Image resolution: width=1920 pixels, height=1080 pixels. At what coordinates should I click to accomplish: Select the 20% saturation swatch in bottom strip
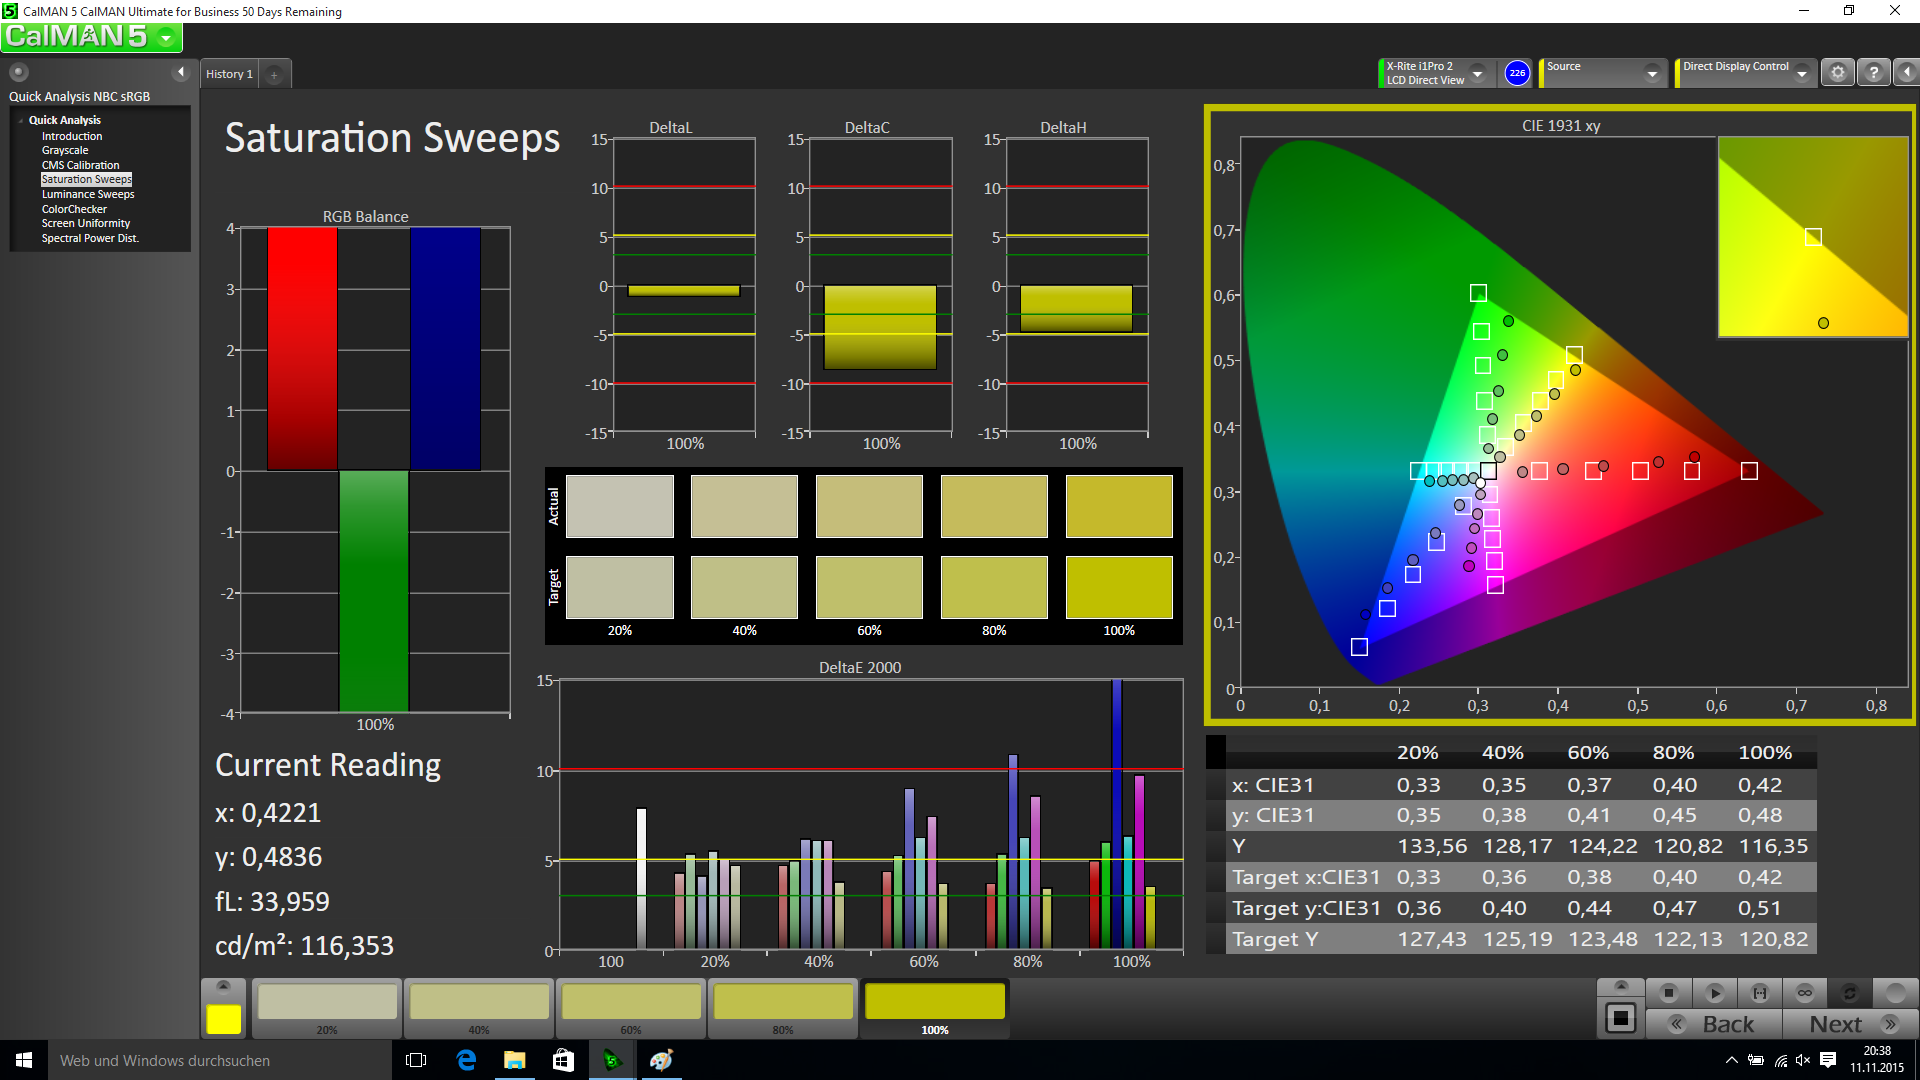[x=327, y=1009]
